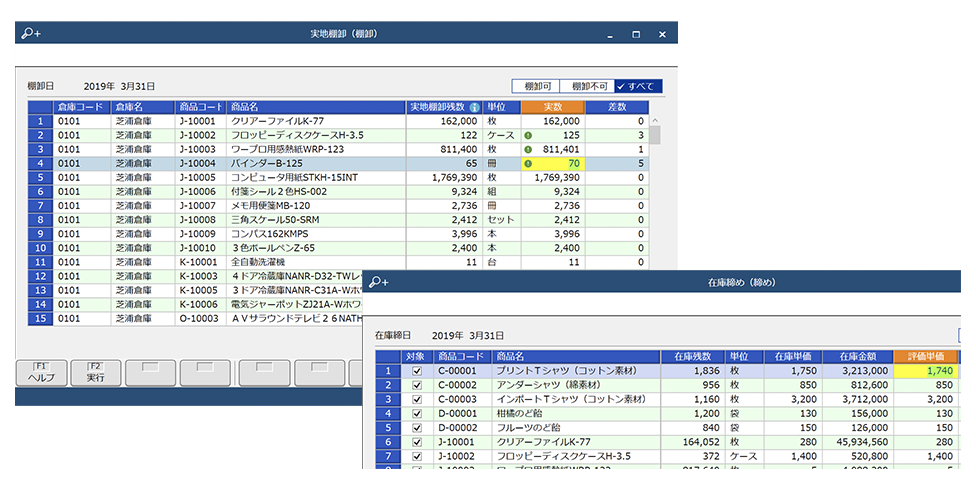Select row number 6 in 在庫締め table
This screenshot has width=976, height=481.
(388, 442)
